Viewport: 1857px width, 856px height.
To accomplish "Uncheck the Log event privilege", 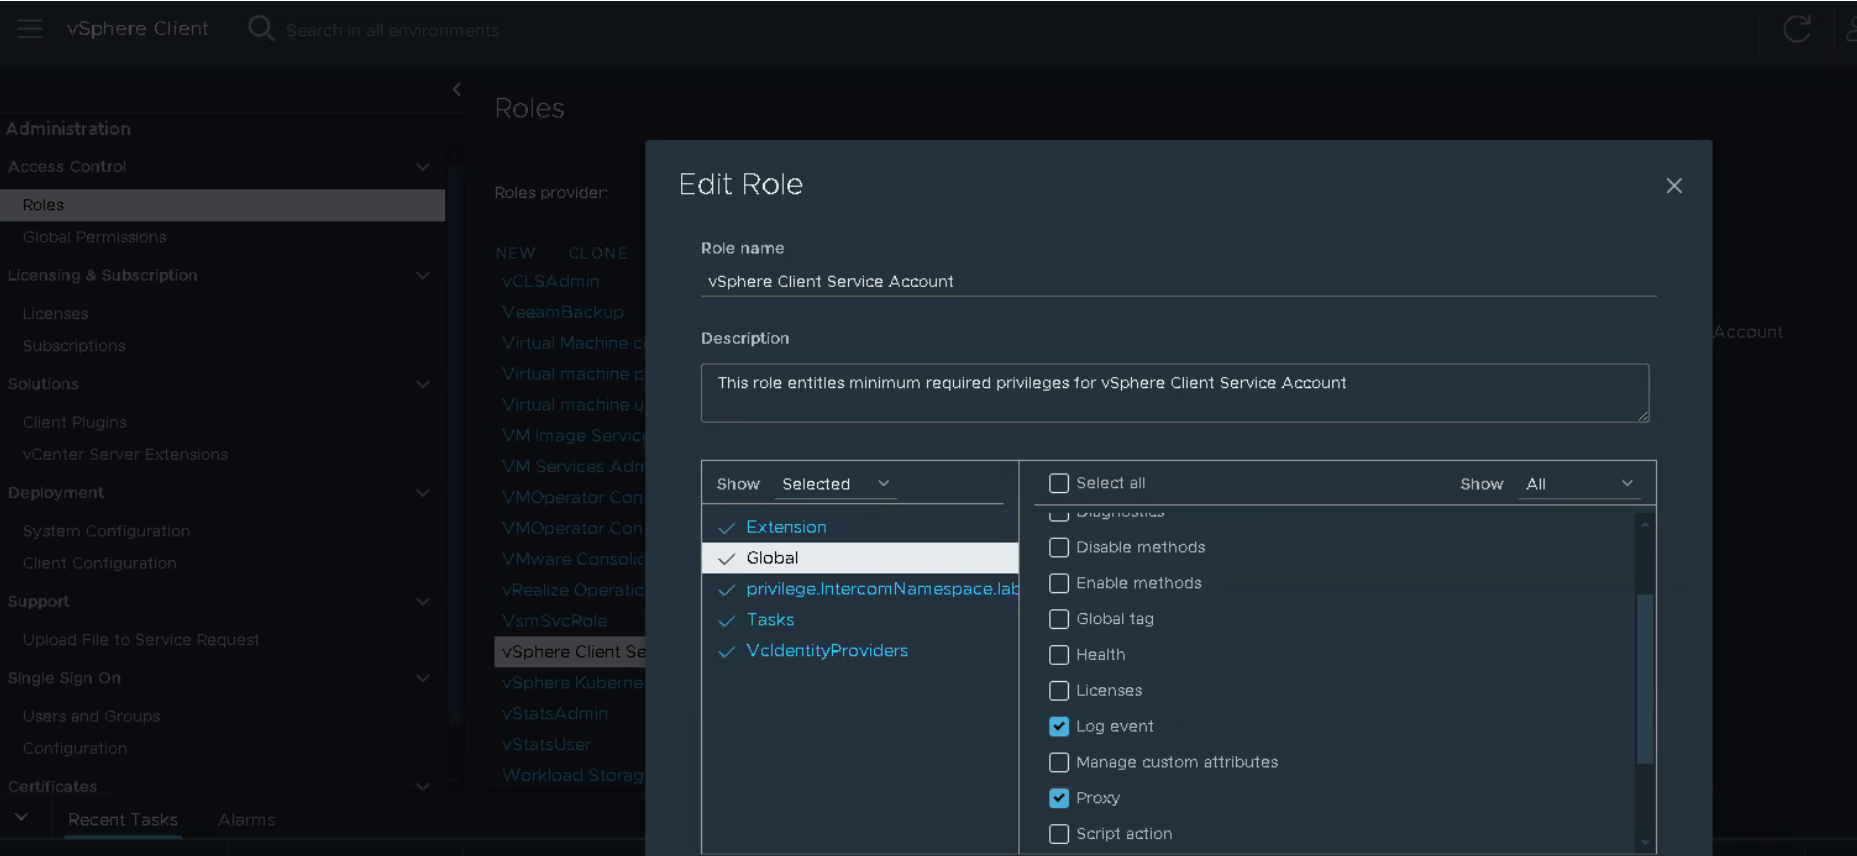I will (1059, 727).
